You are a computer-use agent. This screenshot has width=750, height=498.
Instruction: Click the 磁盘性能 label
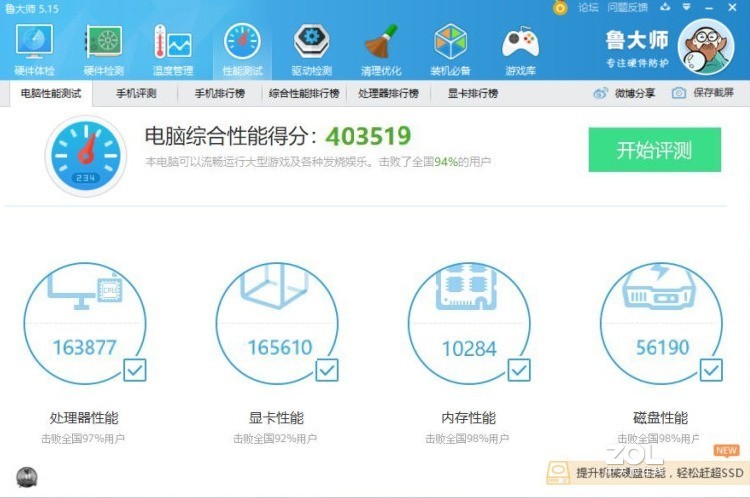tap(661, 418)
